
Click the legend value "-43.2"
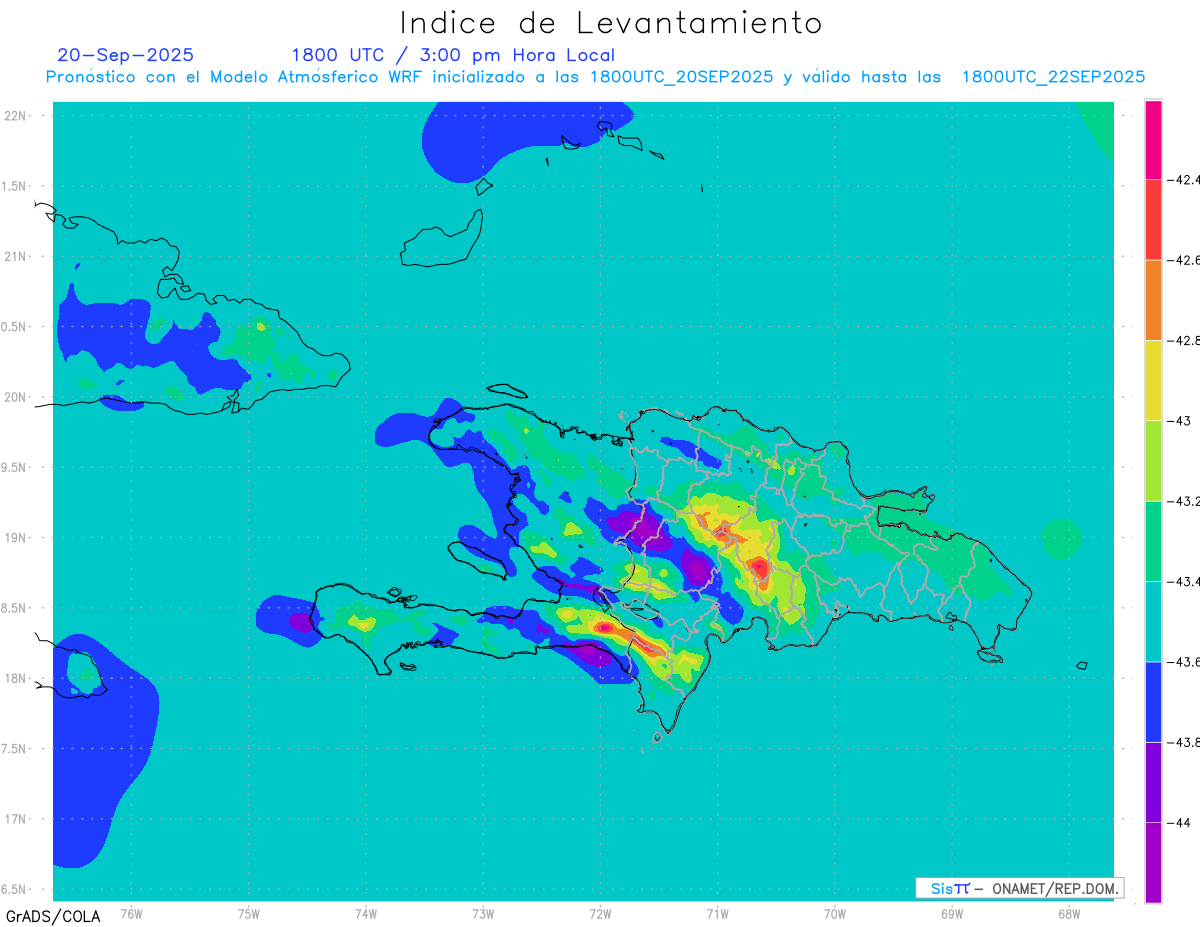point(1184,501)
